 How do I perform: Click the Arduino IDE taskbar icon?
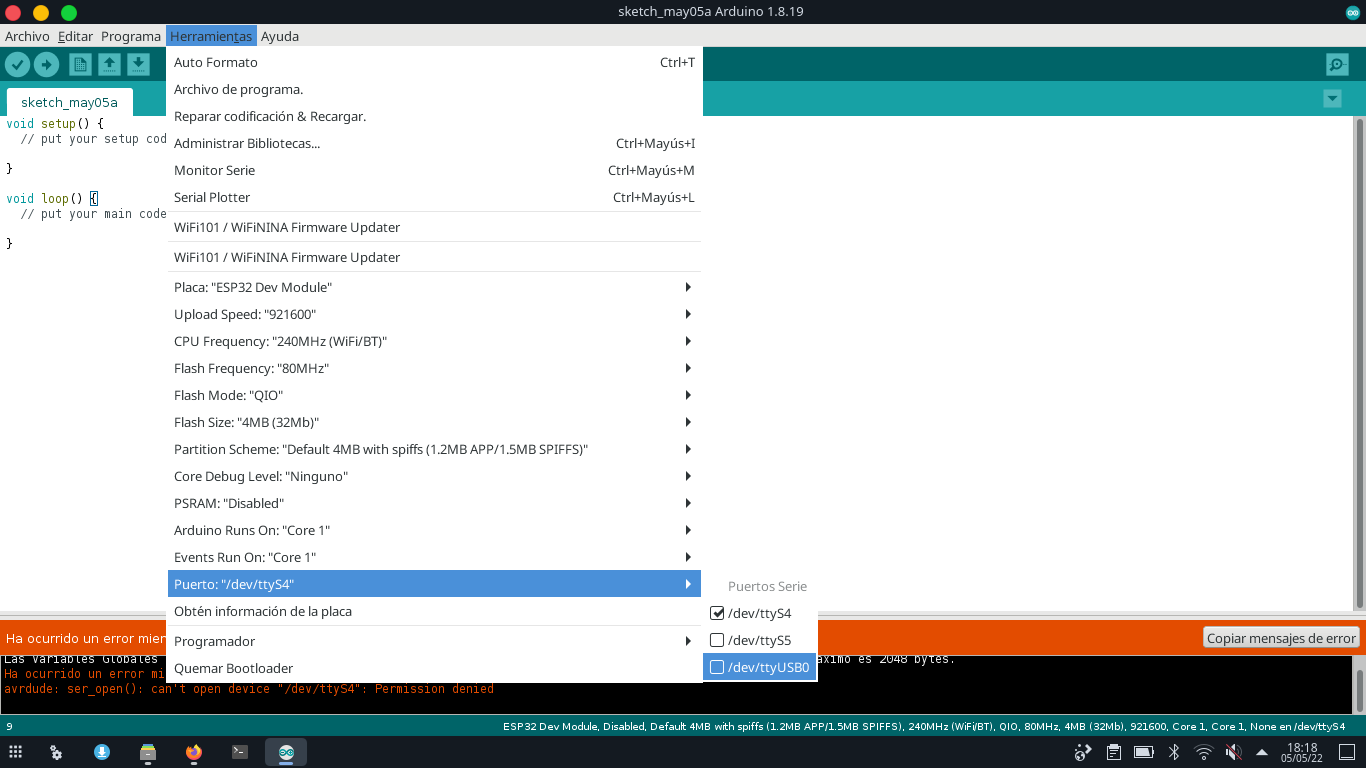tap(286, 752)
